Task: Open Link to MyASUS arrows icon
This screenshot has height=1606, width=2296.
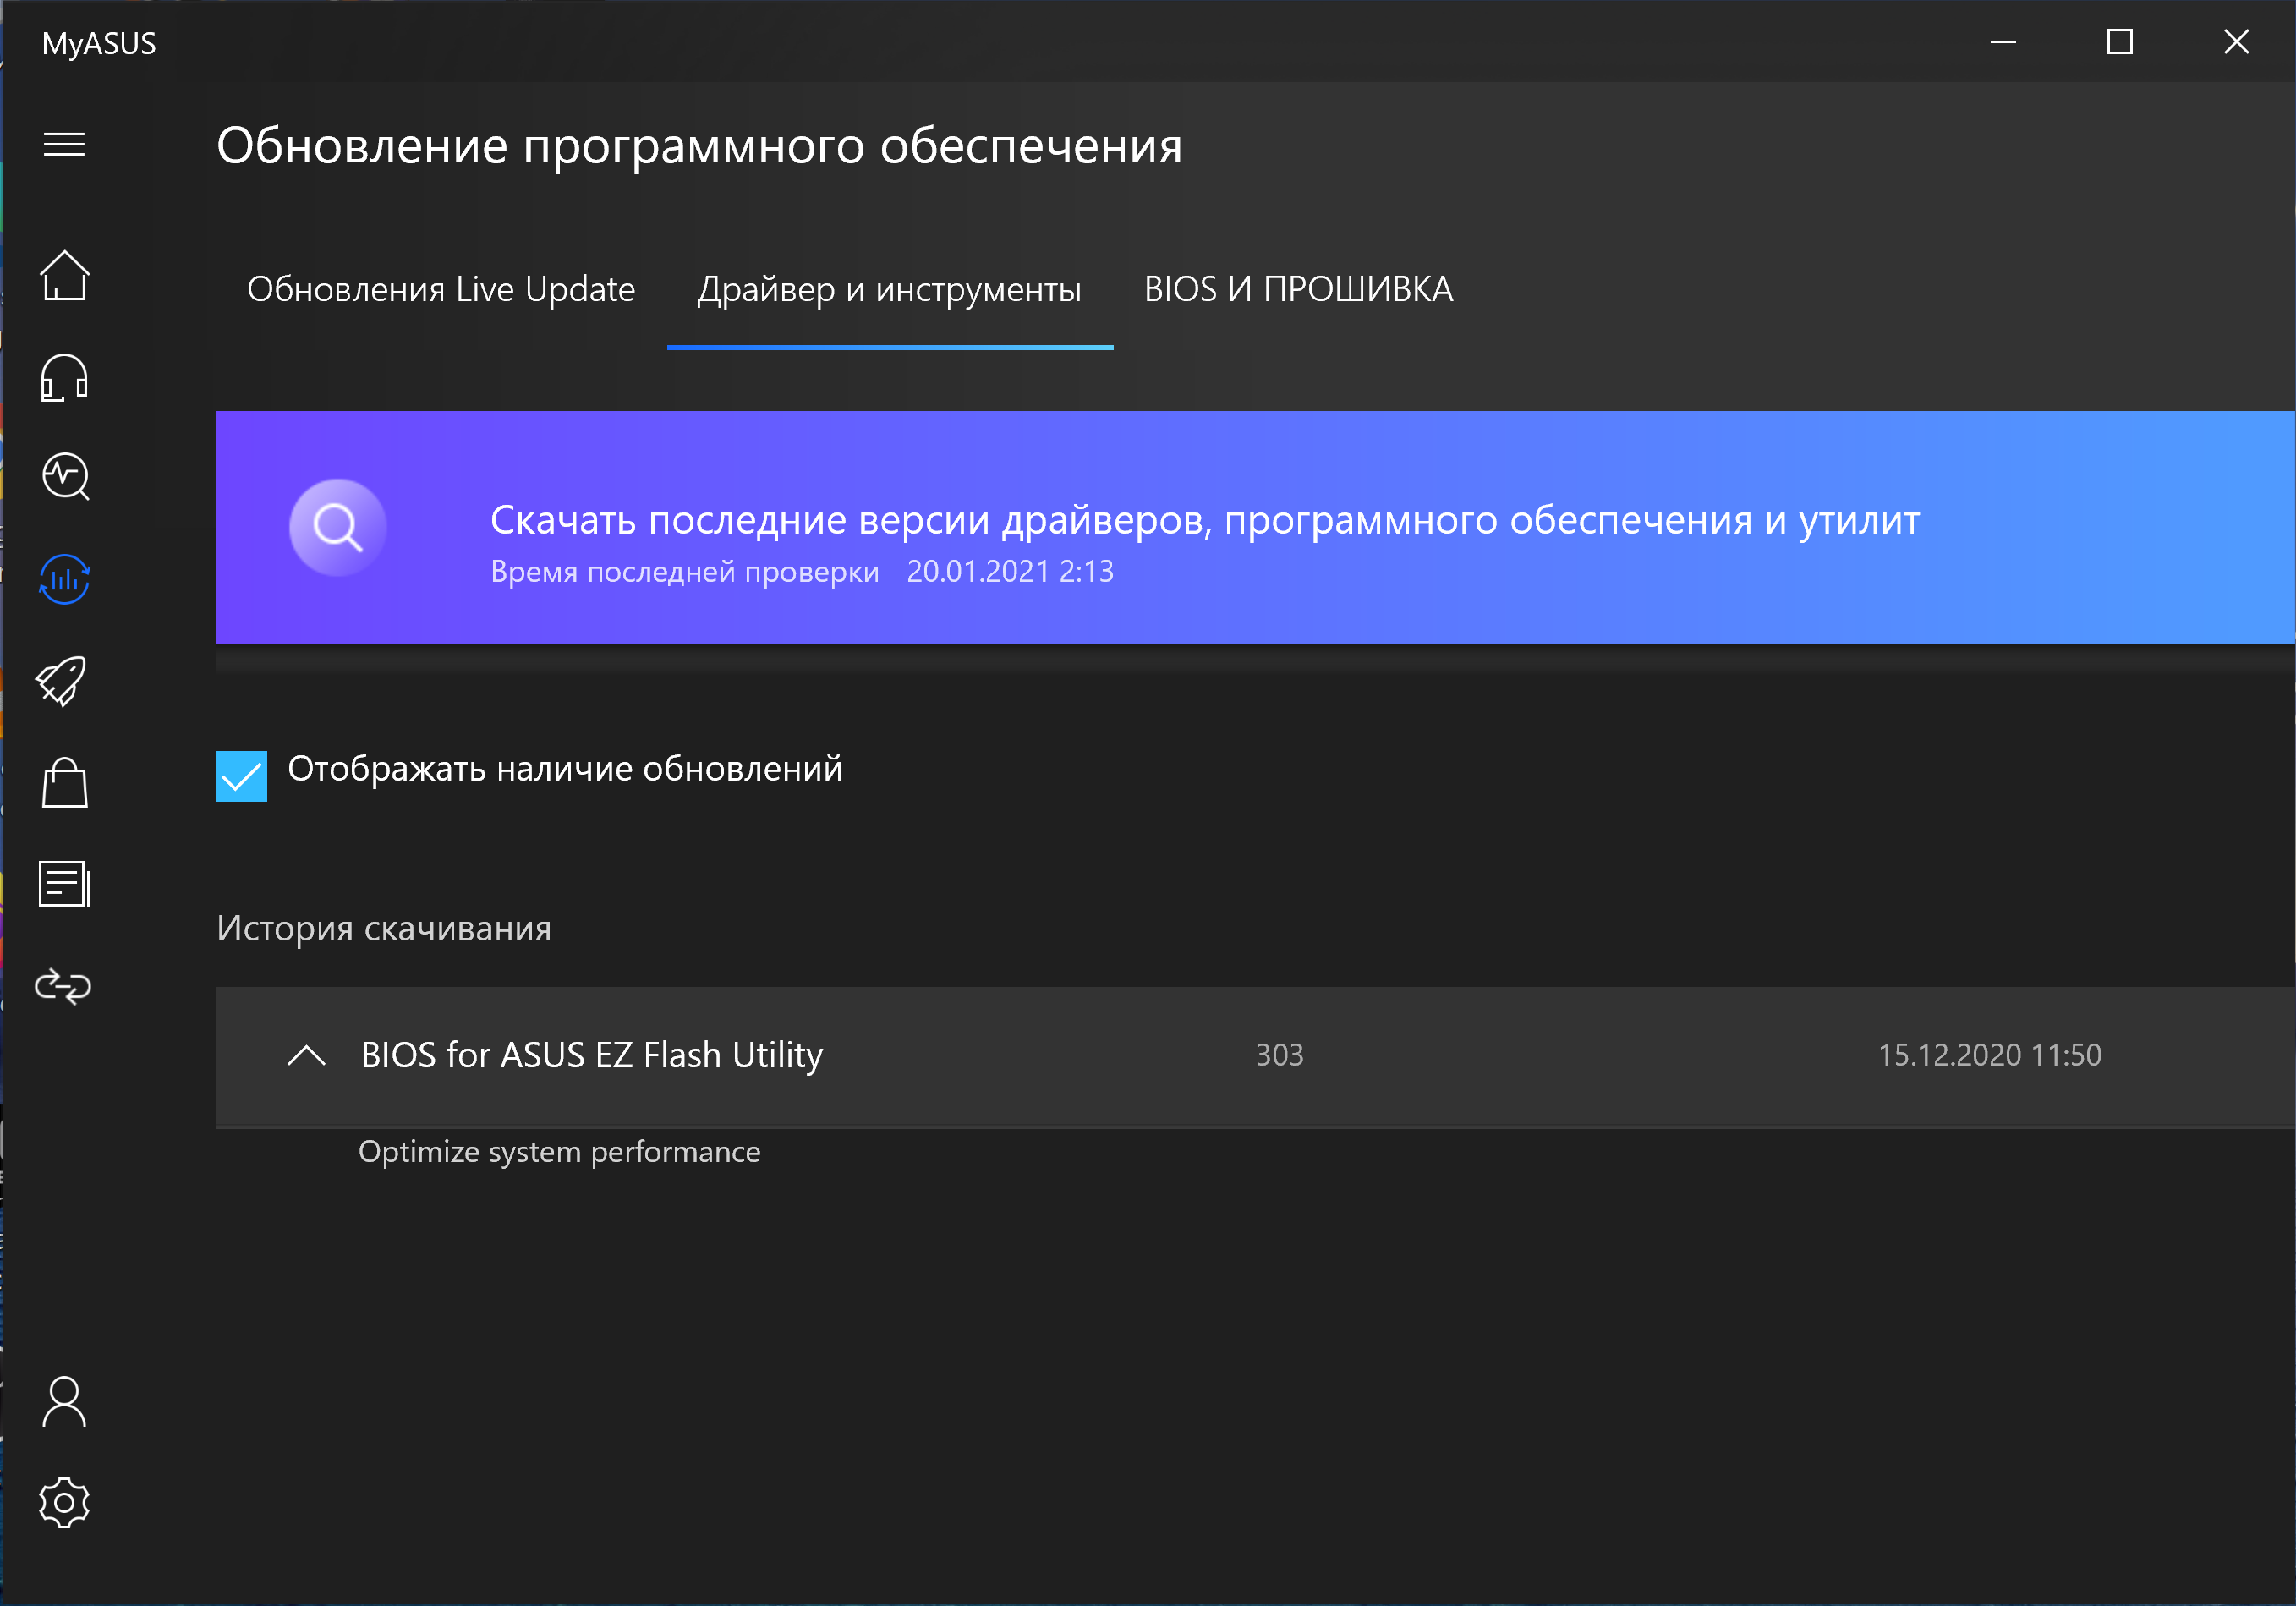Action: coord(63,986)
